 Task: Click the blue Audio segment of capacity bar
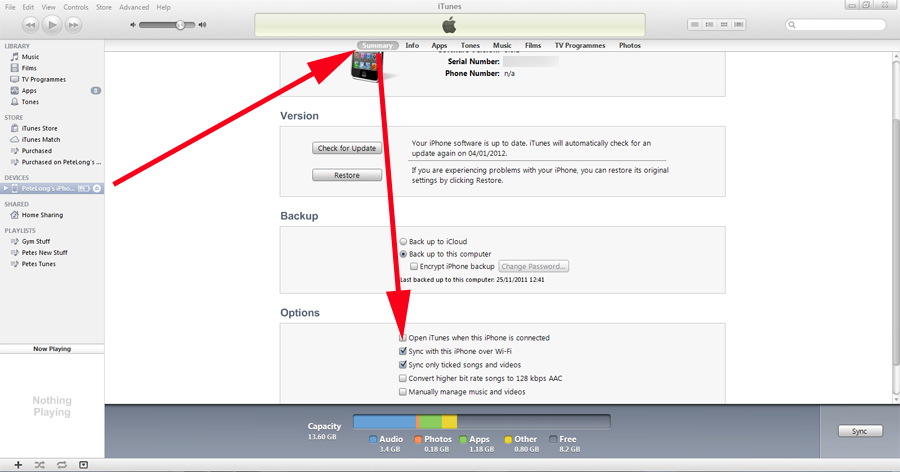pyautogui.click(x=385, y=422)
